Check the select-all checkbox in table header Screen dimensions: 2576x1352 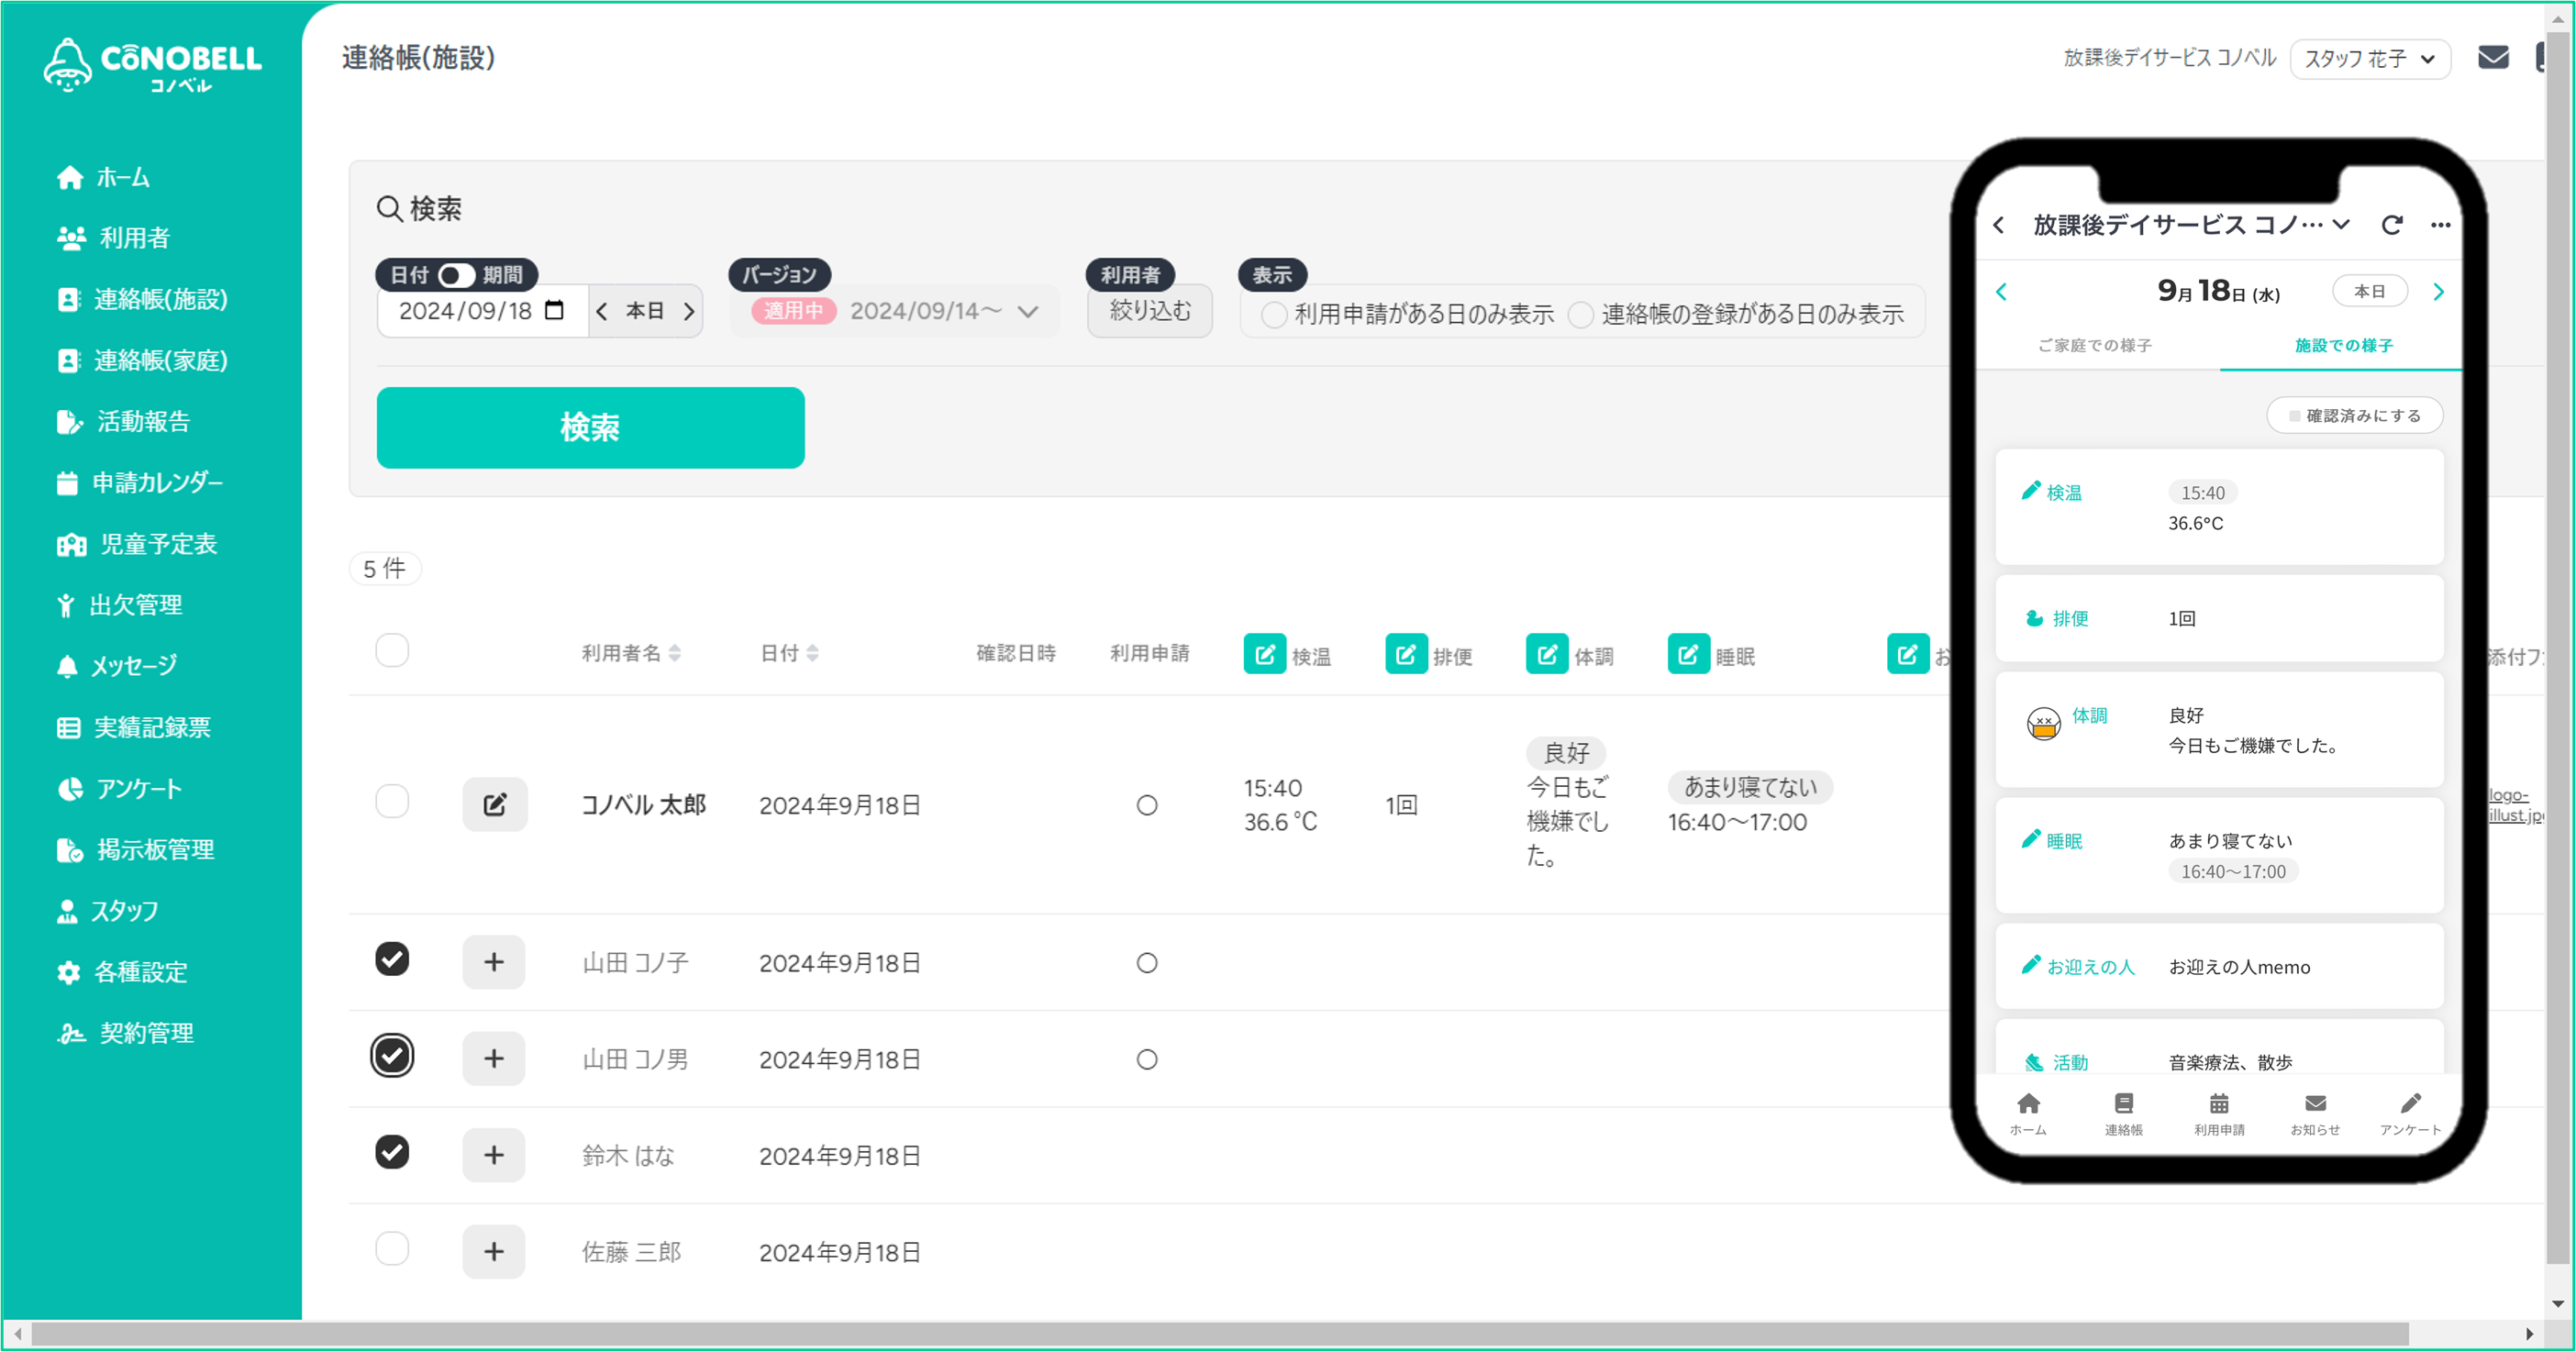pos(392,650)
